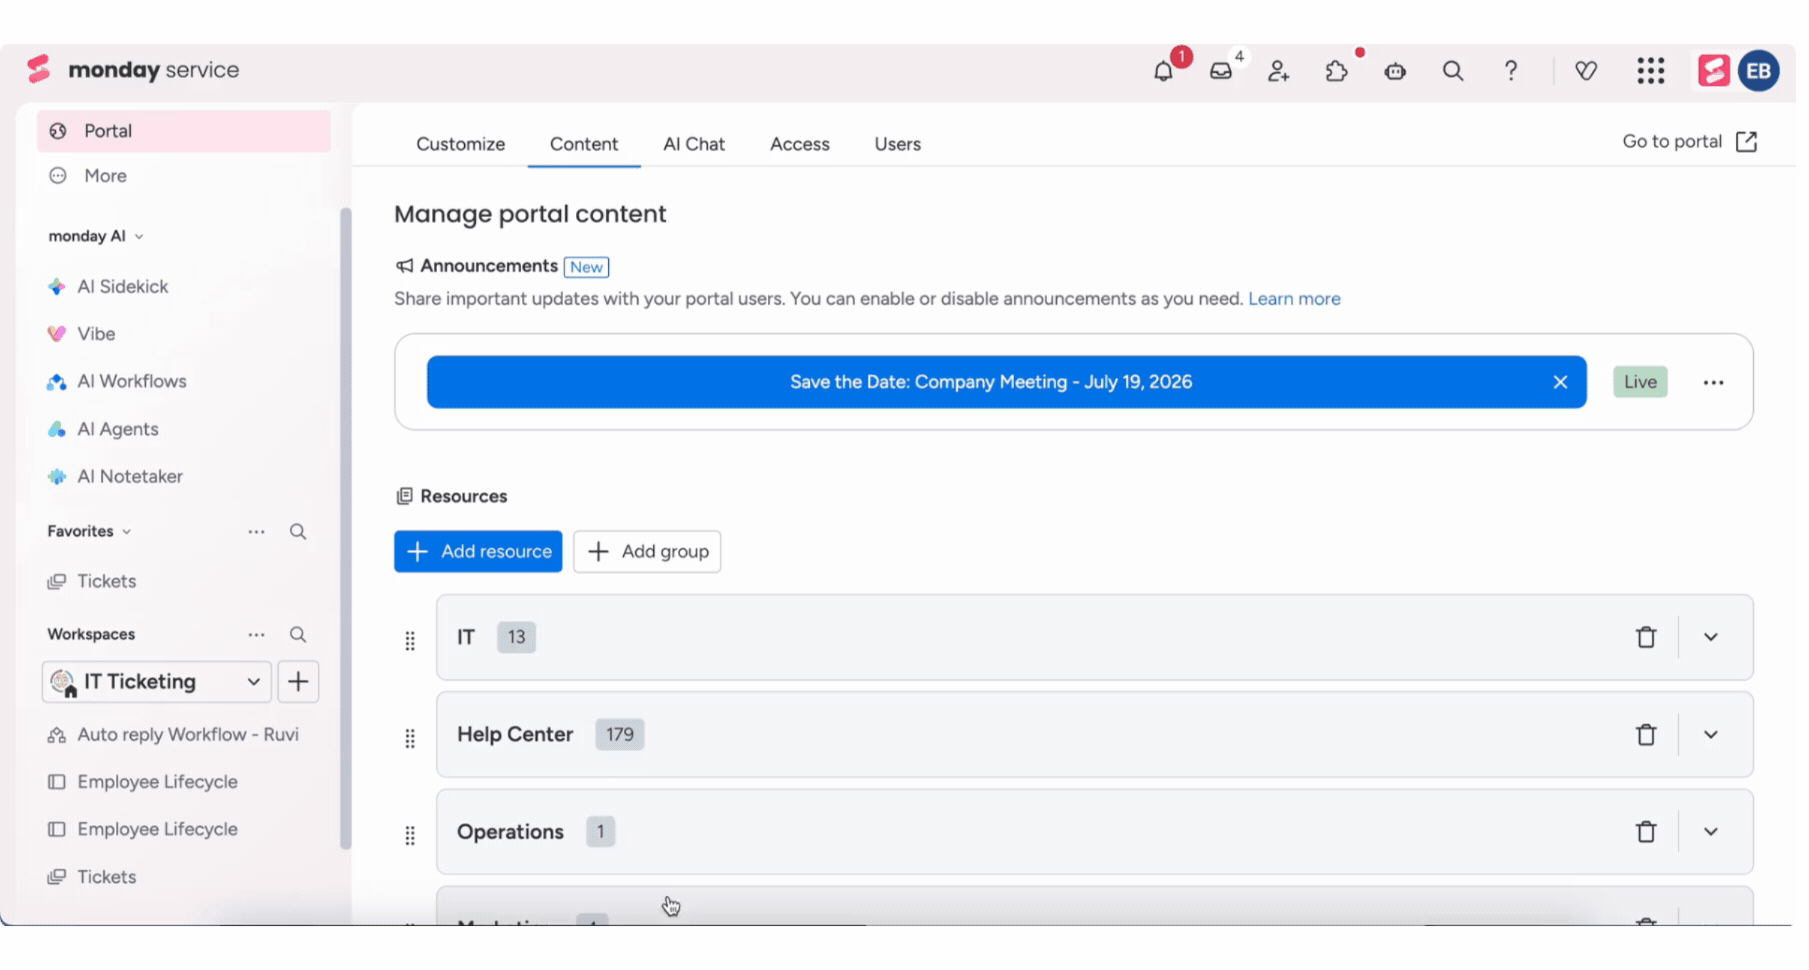Screen dimensions: 1809x970
Task: Click the Operations group name
Action: [x=510, y=832]
